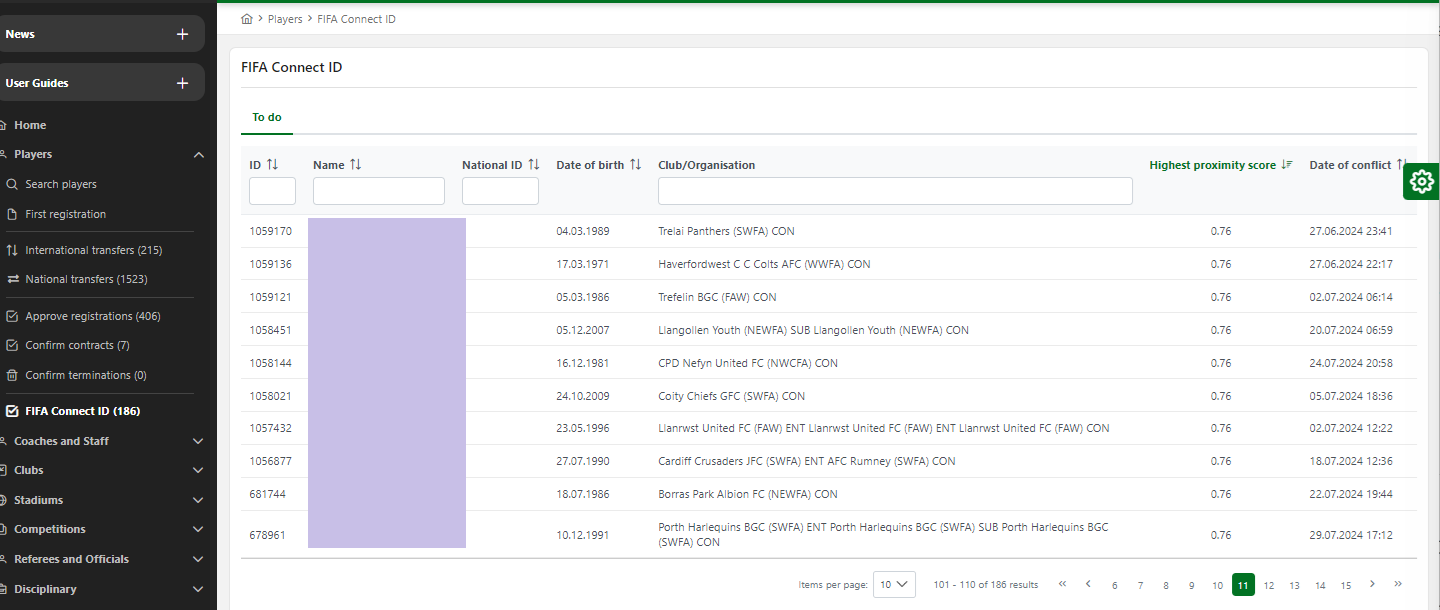Jump to first results page
Viewport: 1440px width, 610px height.
[1062, 584]
